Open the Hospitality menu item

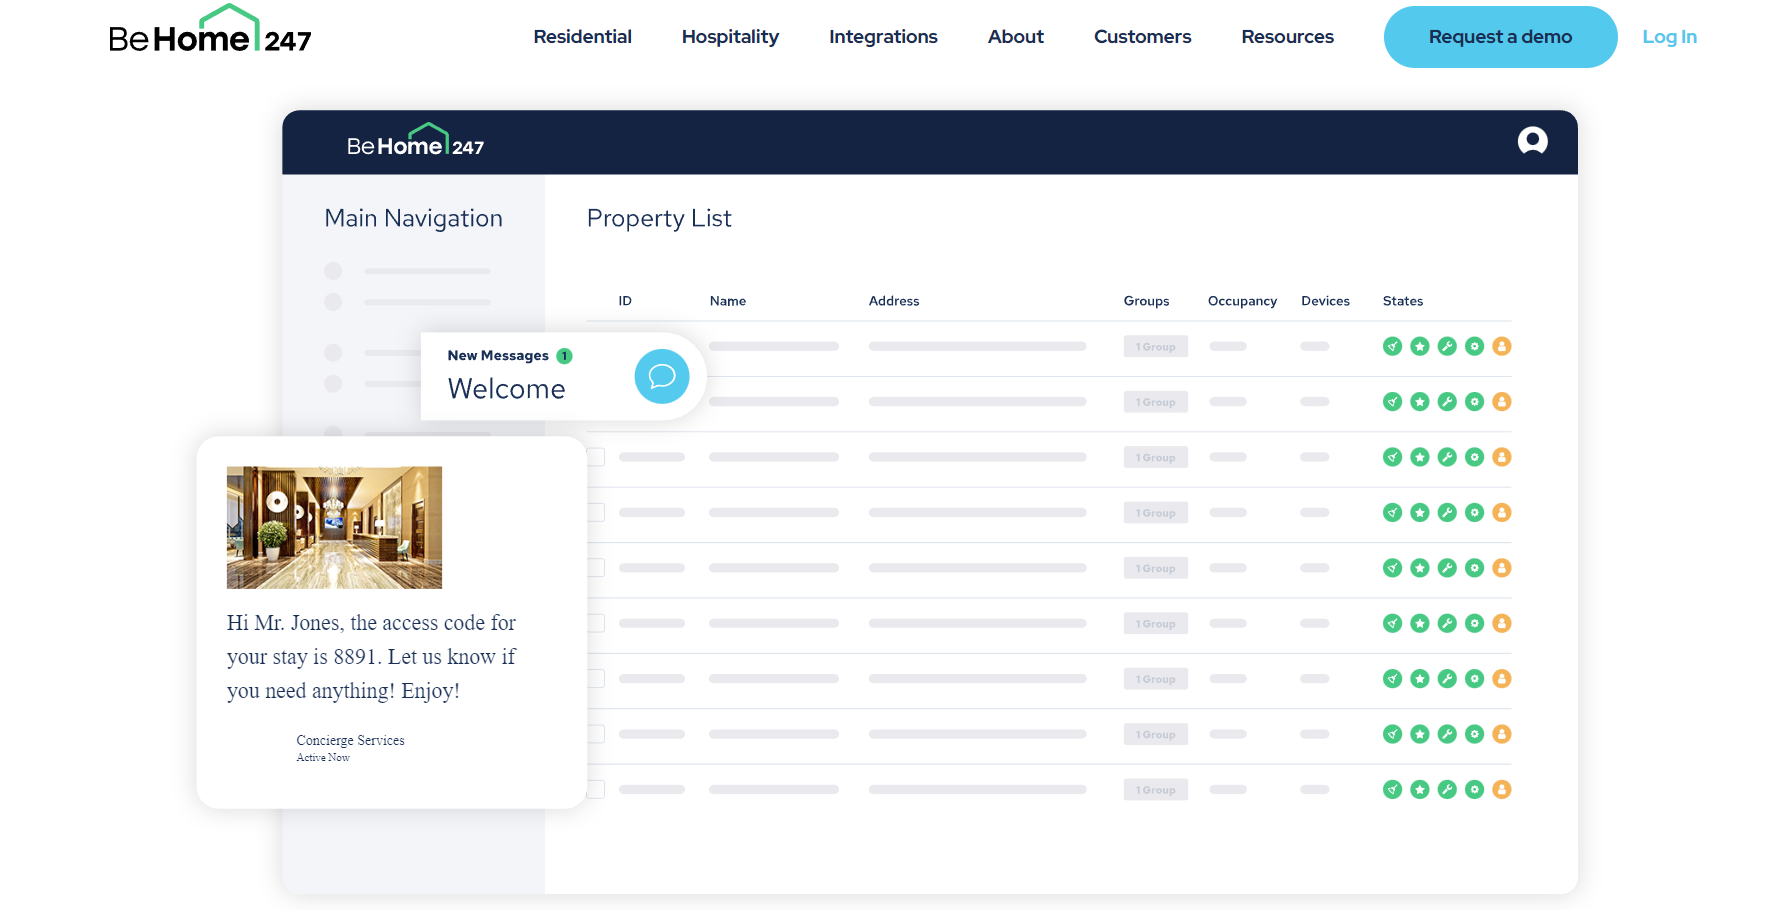tap(730, 37)
